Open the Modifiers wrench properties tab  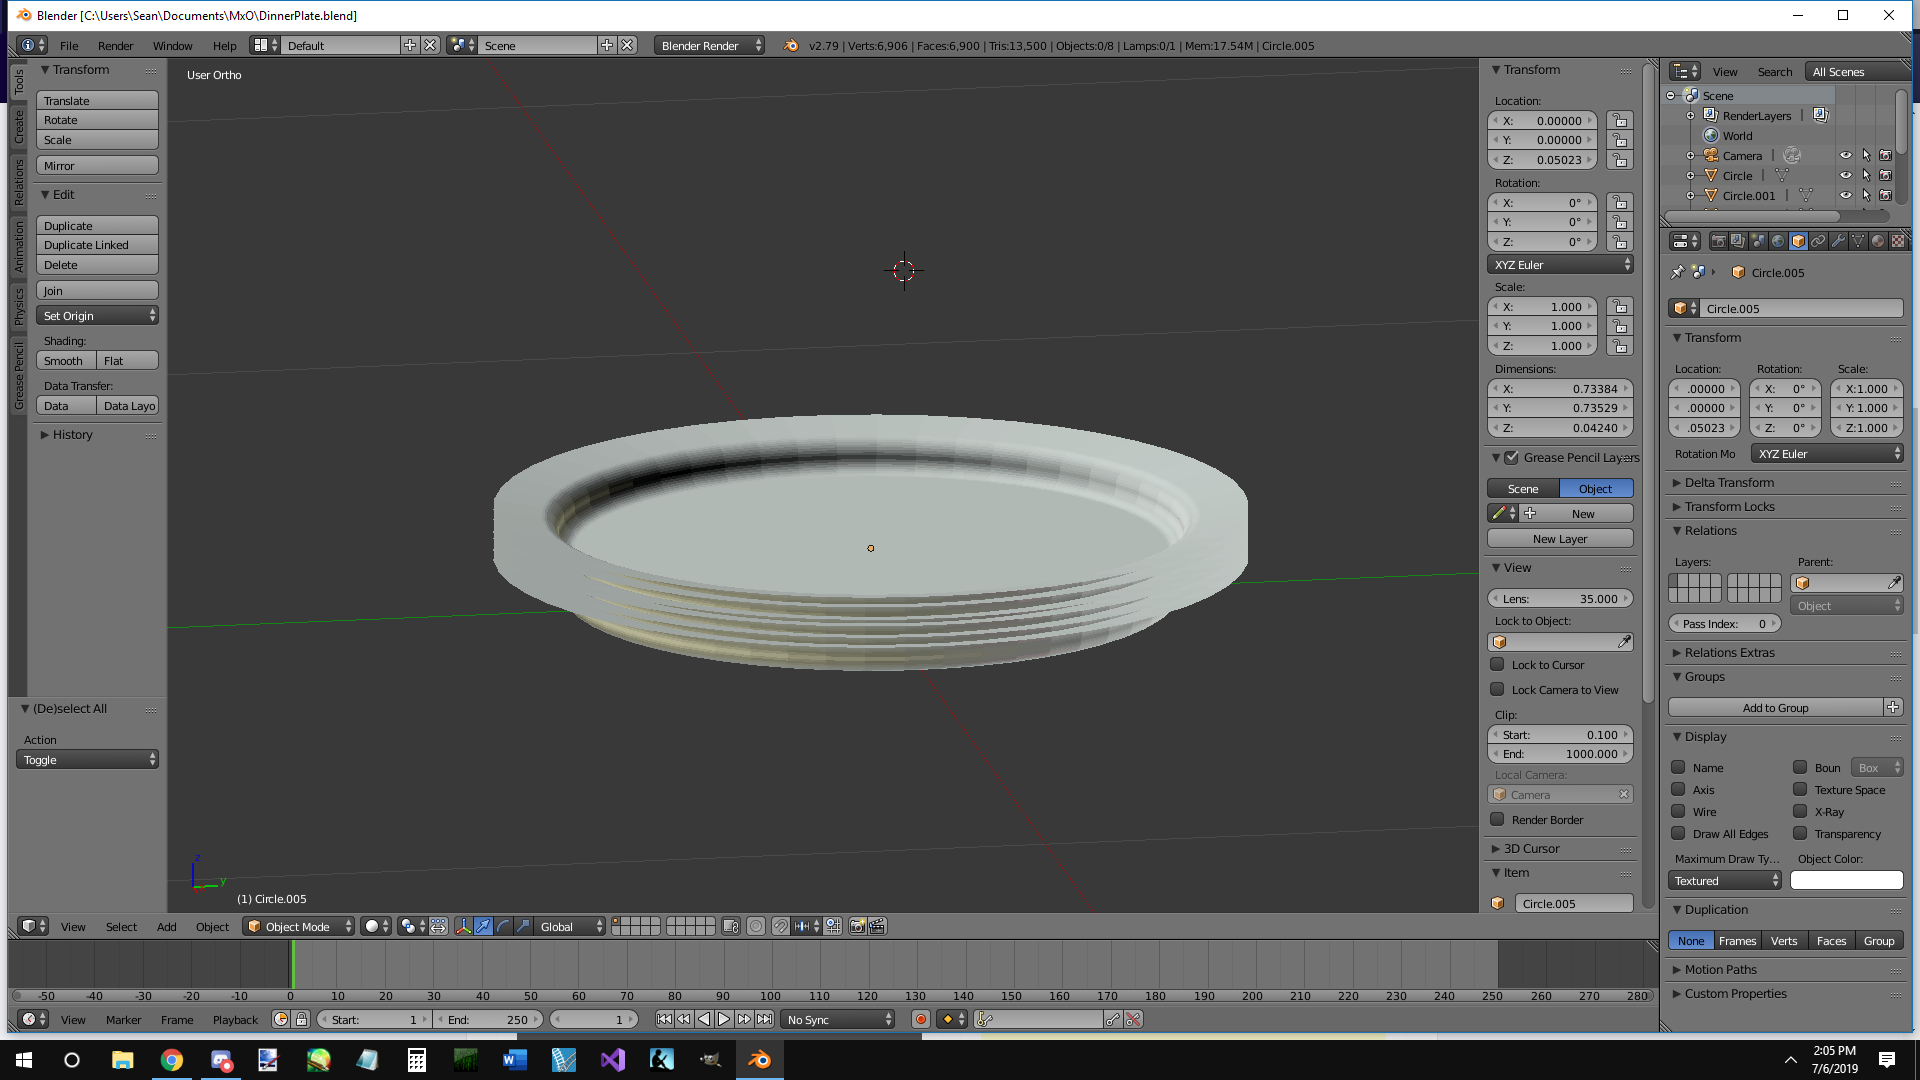[1838, 241]
